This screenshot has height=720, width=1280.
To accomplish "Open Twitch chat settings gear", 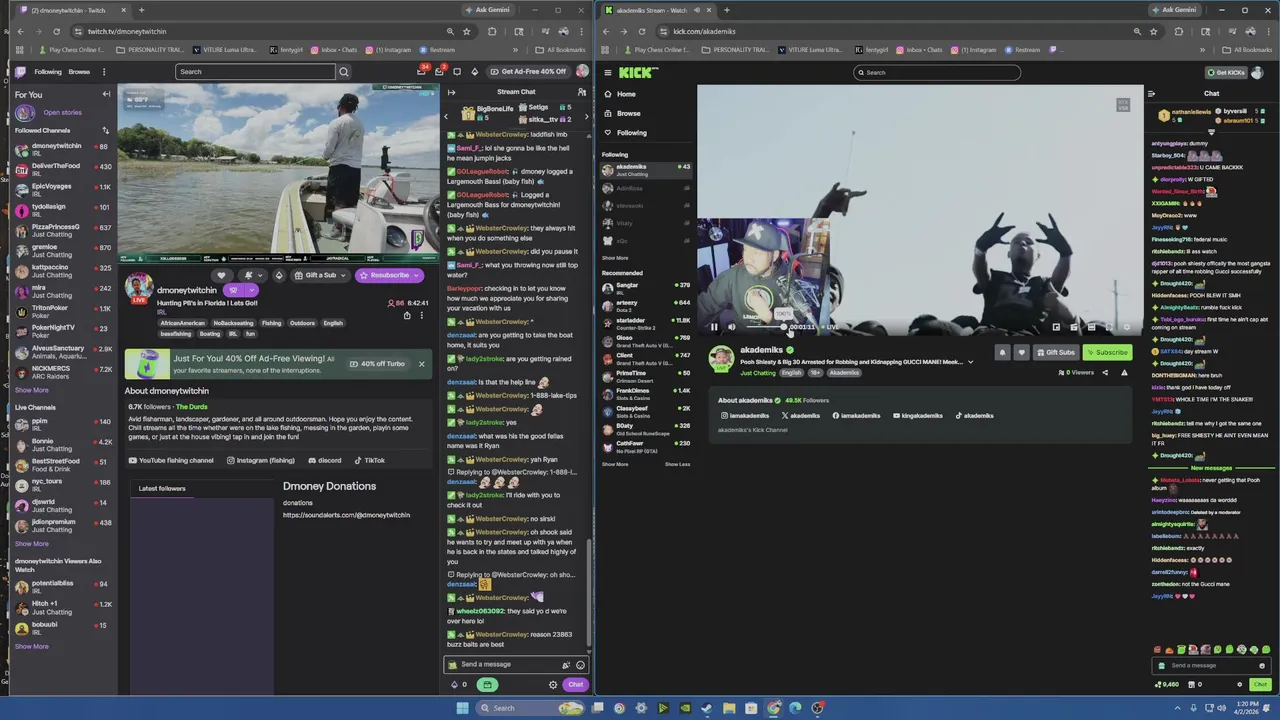I will [552, 685].
